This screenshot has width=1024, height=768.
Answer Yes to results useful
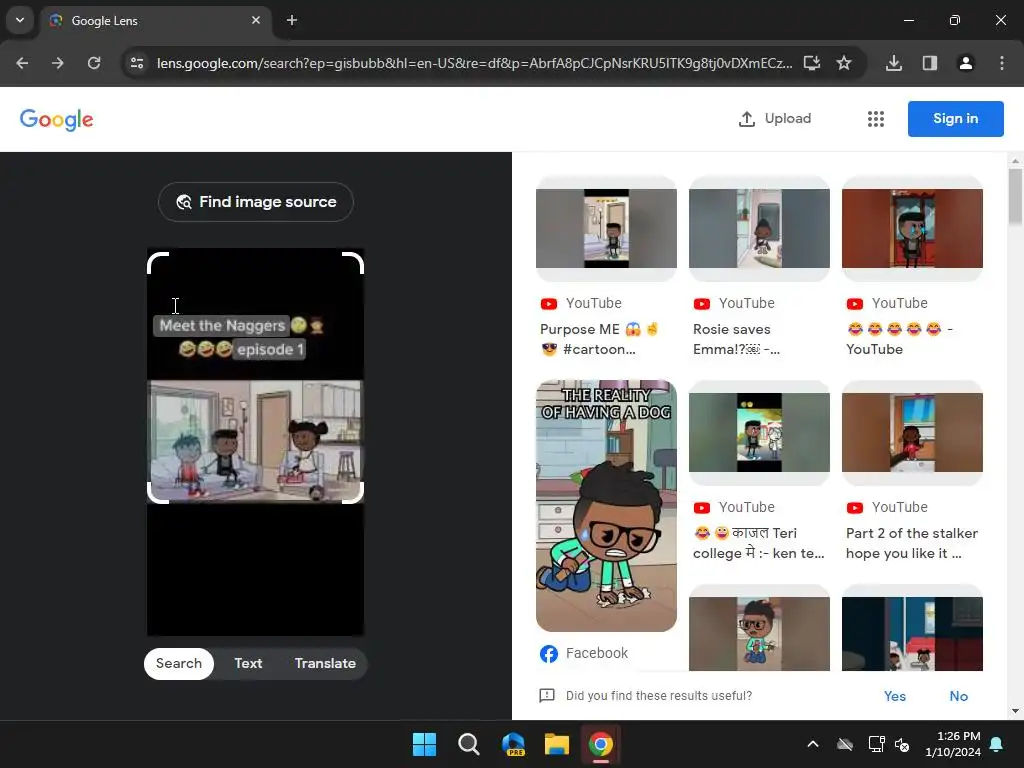point(895,696)
